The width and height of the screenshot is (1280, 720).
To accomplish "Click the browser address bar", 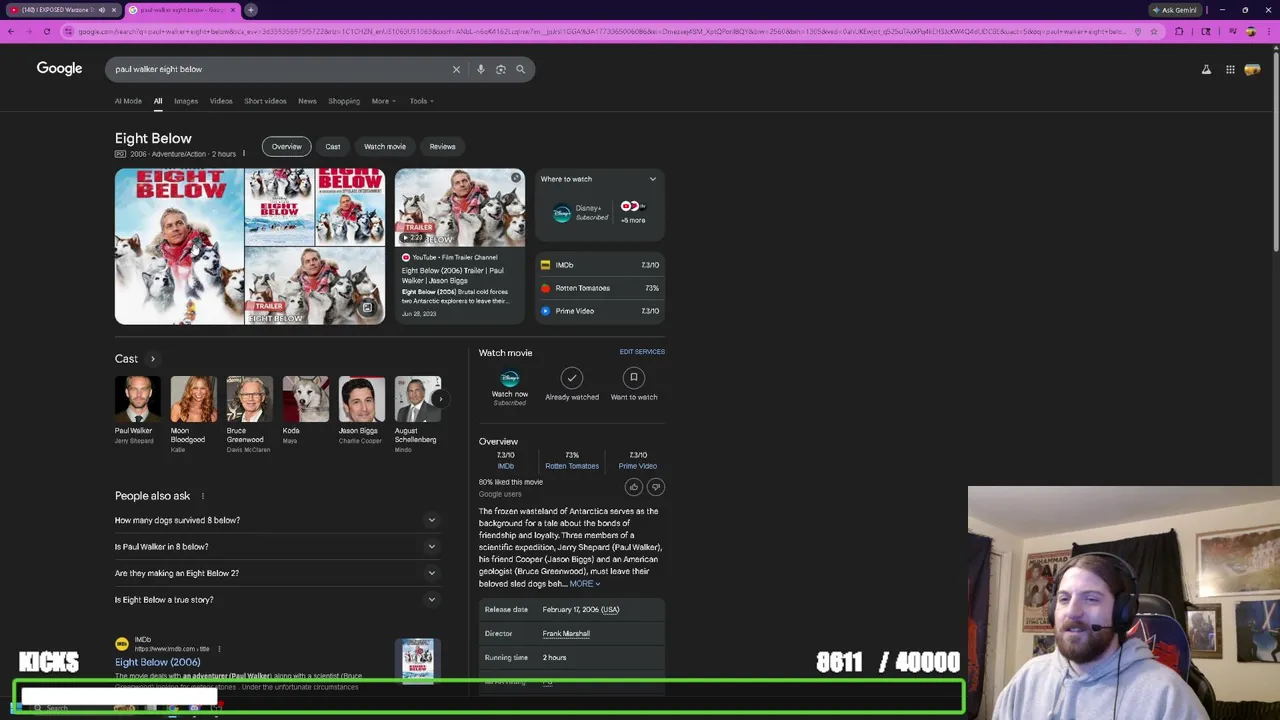I will point(600,31).
